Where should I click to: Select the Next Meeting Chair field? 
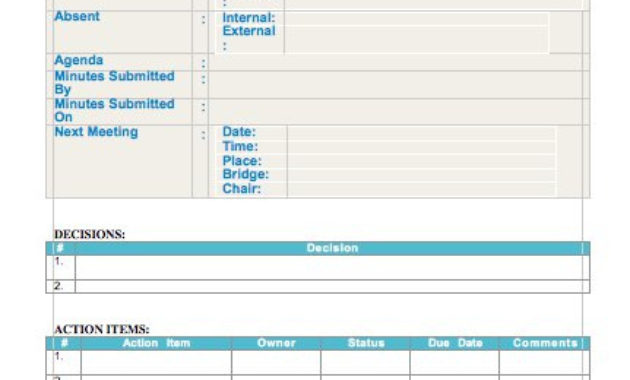coord(421,189)
